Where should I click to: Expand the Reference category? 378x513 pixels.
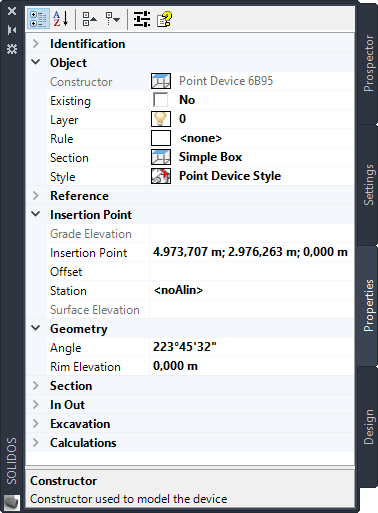[x=36, y=195]
